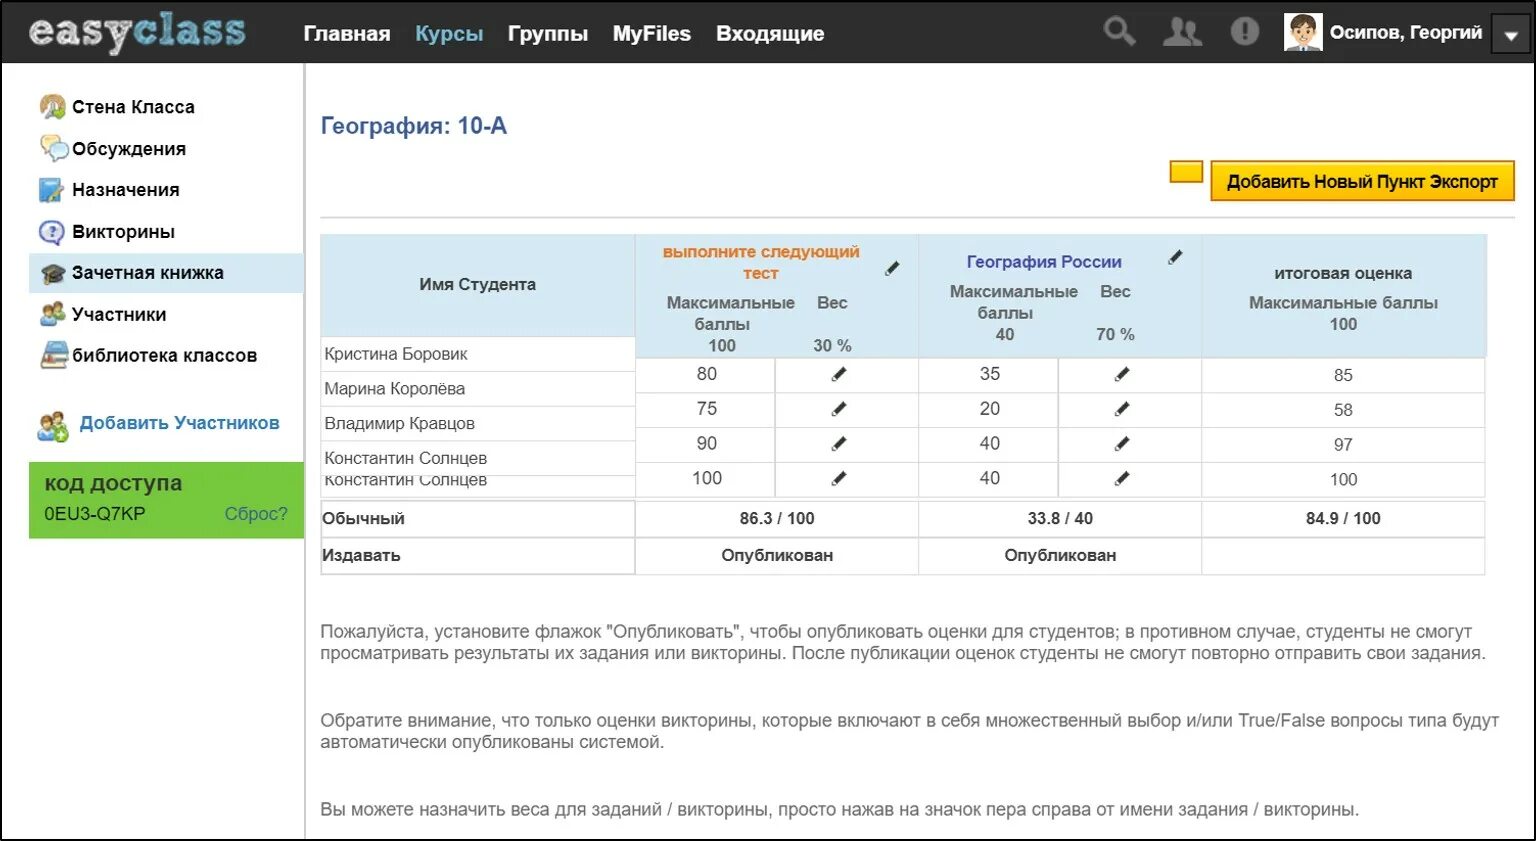Viewport: 1536px width, 841px height.
Task: Click the pencil icon next to География России
Action: pos(1174,257)
